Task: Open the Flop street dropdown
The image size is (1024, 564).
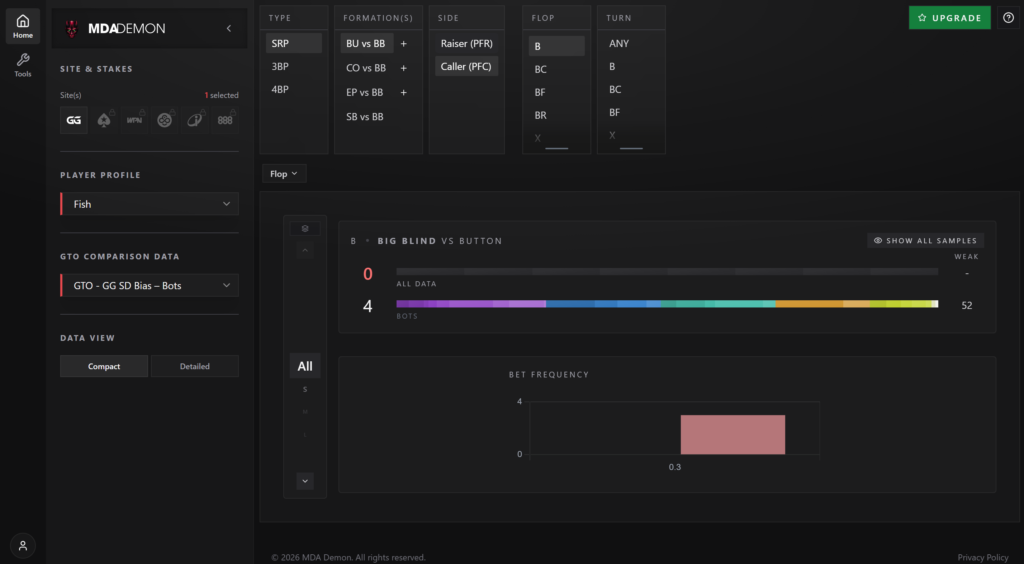Action: point(284,174)
